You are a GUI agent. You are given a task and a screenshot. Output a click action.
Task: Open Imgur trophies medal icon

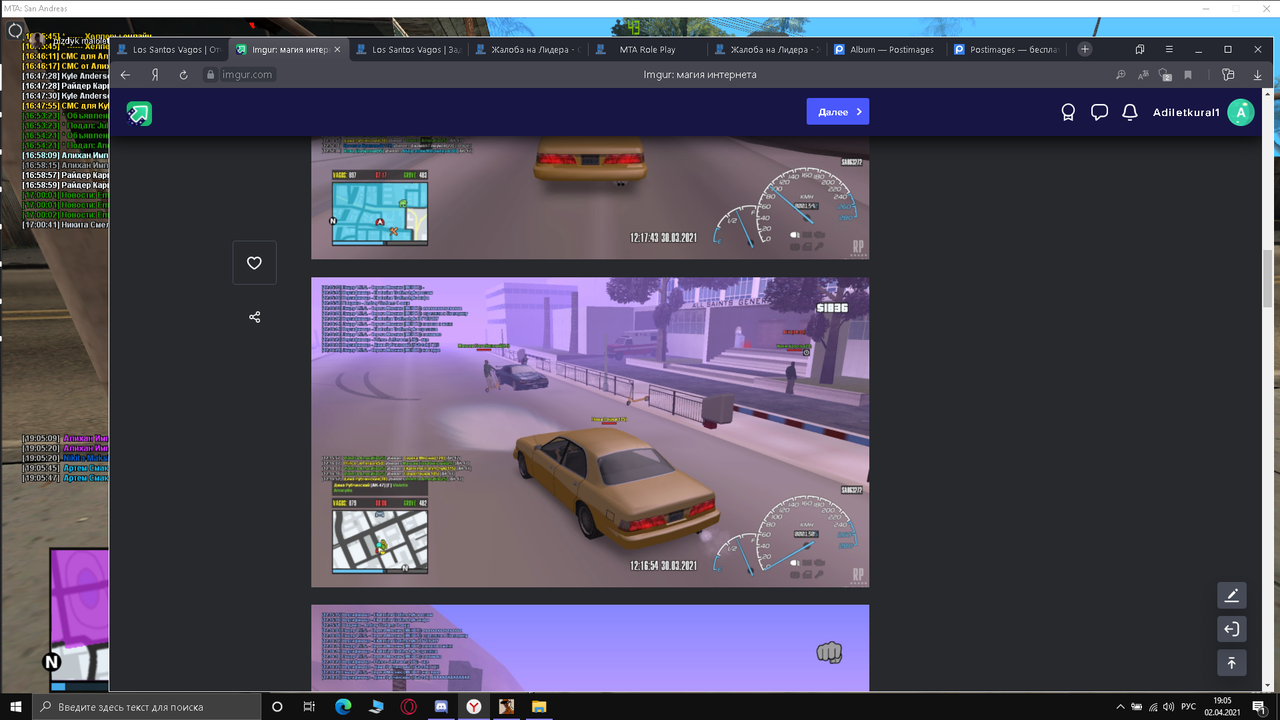click(x=1068, y=113)
